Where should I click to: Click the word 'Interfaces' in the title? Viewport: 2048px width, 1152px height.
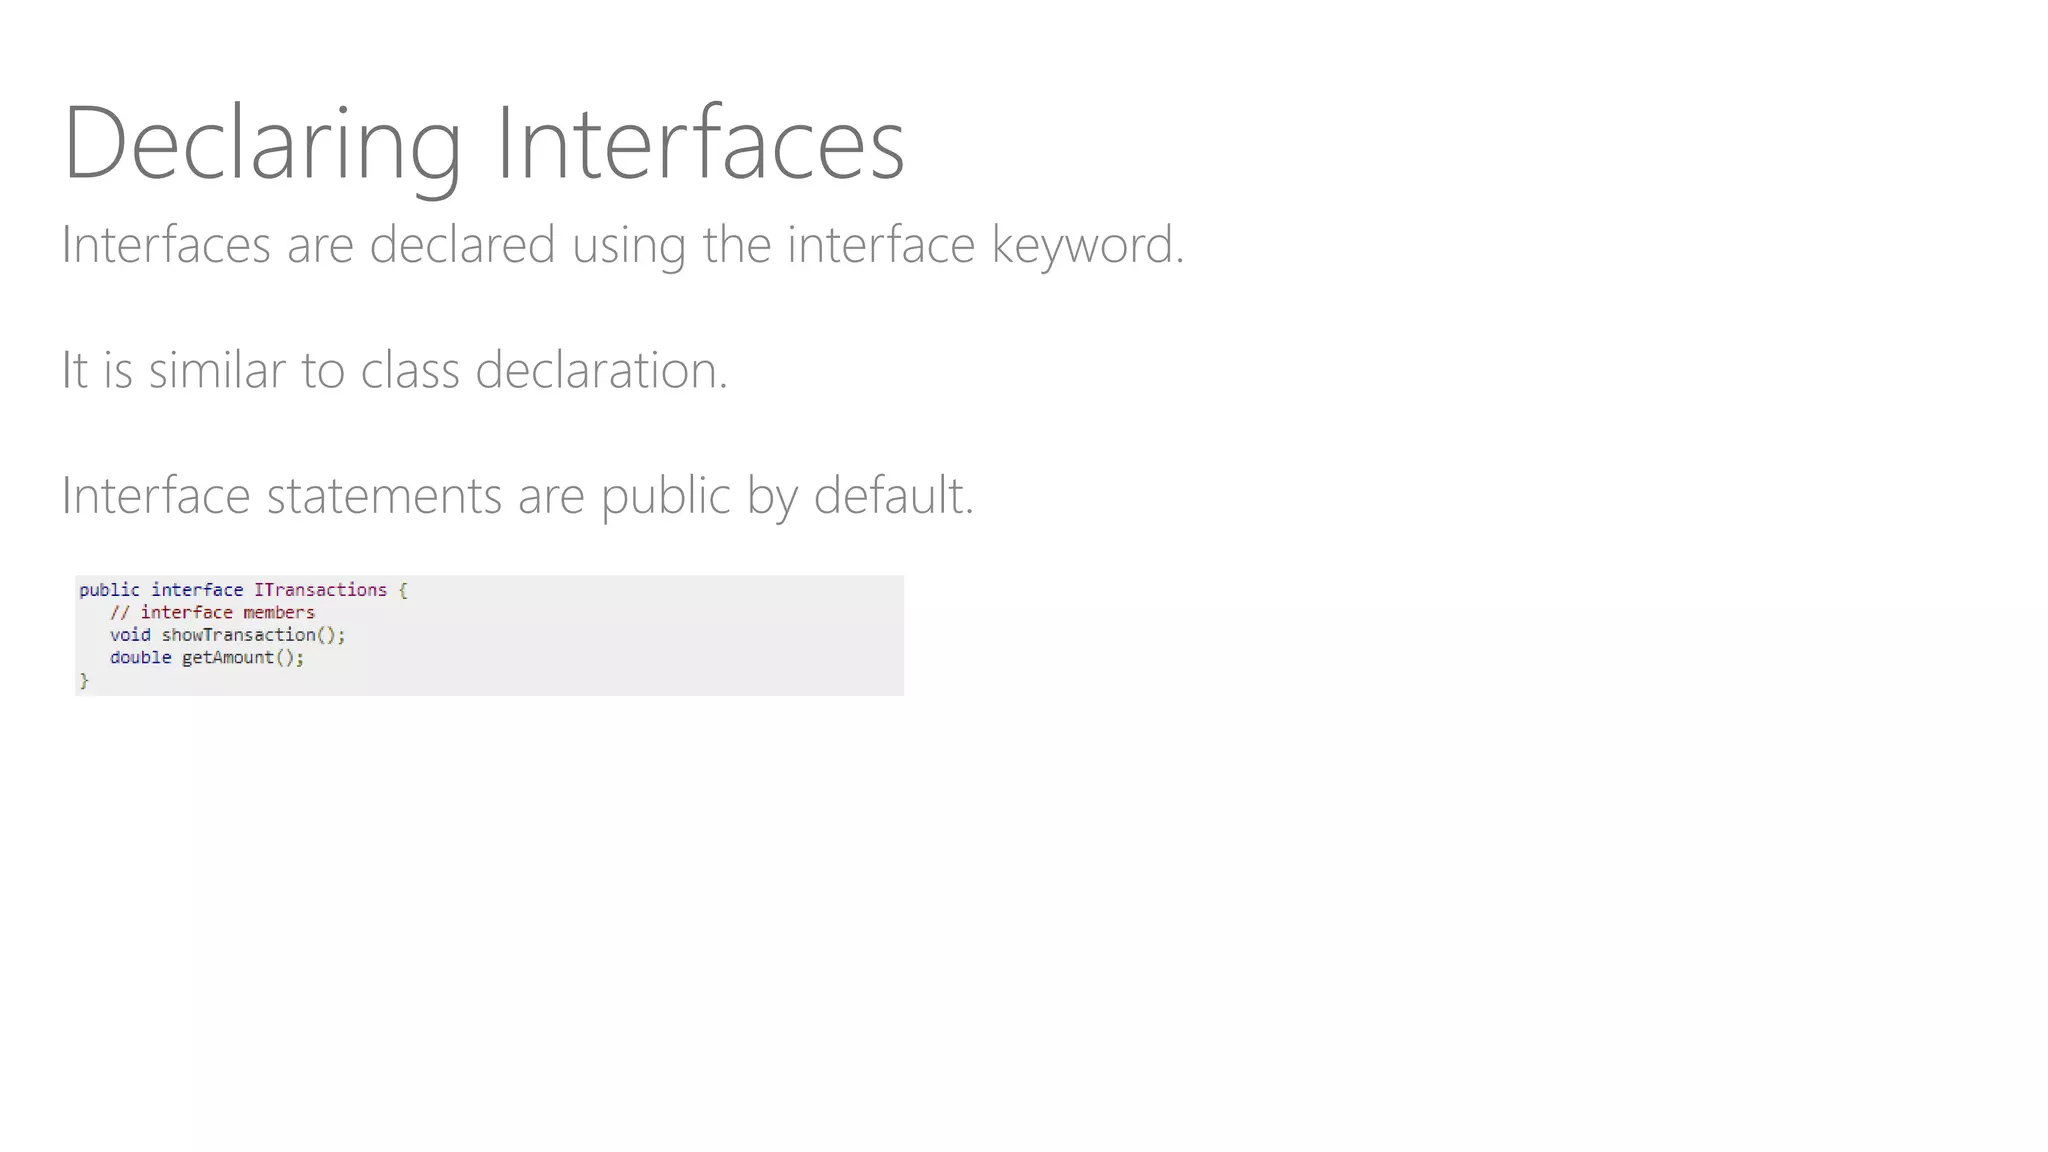click(700, 143)
